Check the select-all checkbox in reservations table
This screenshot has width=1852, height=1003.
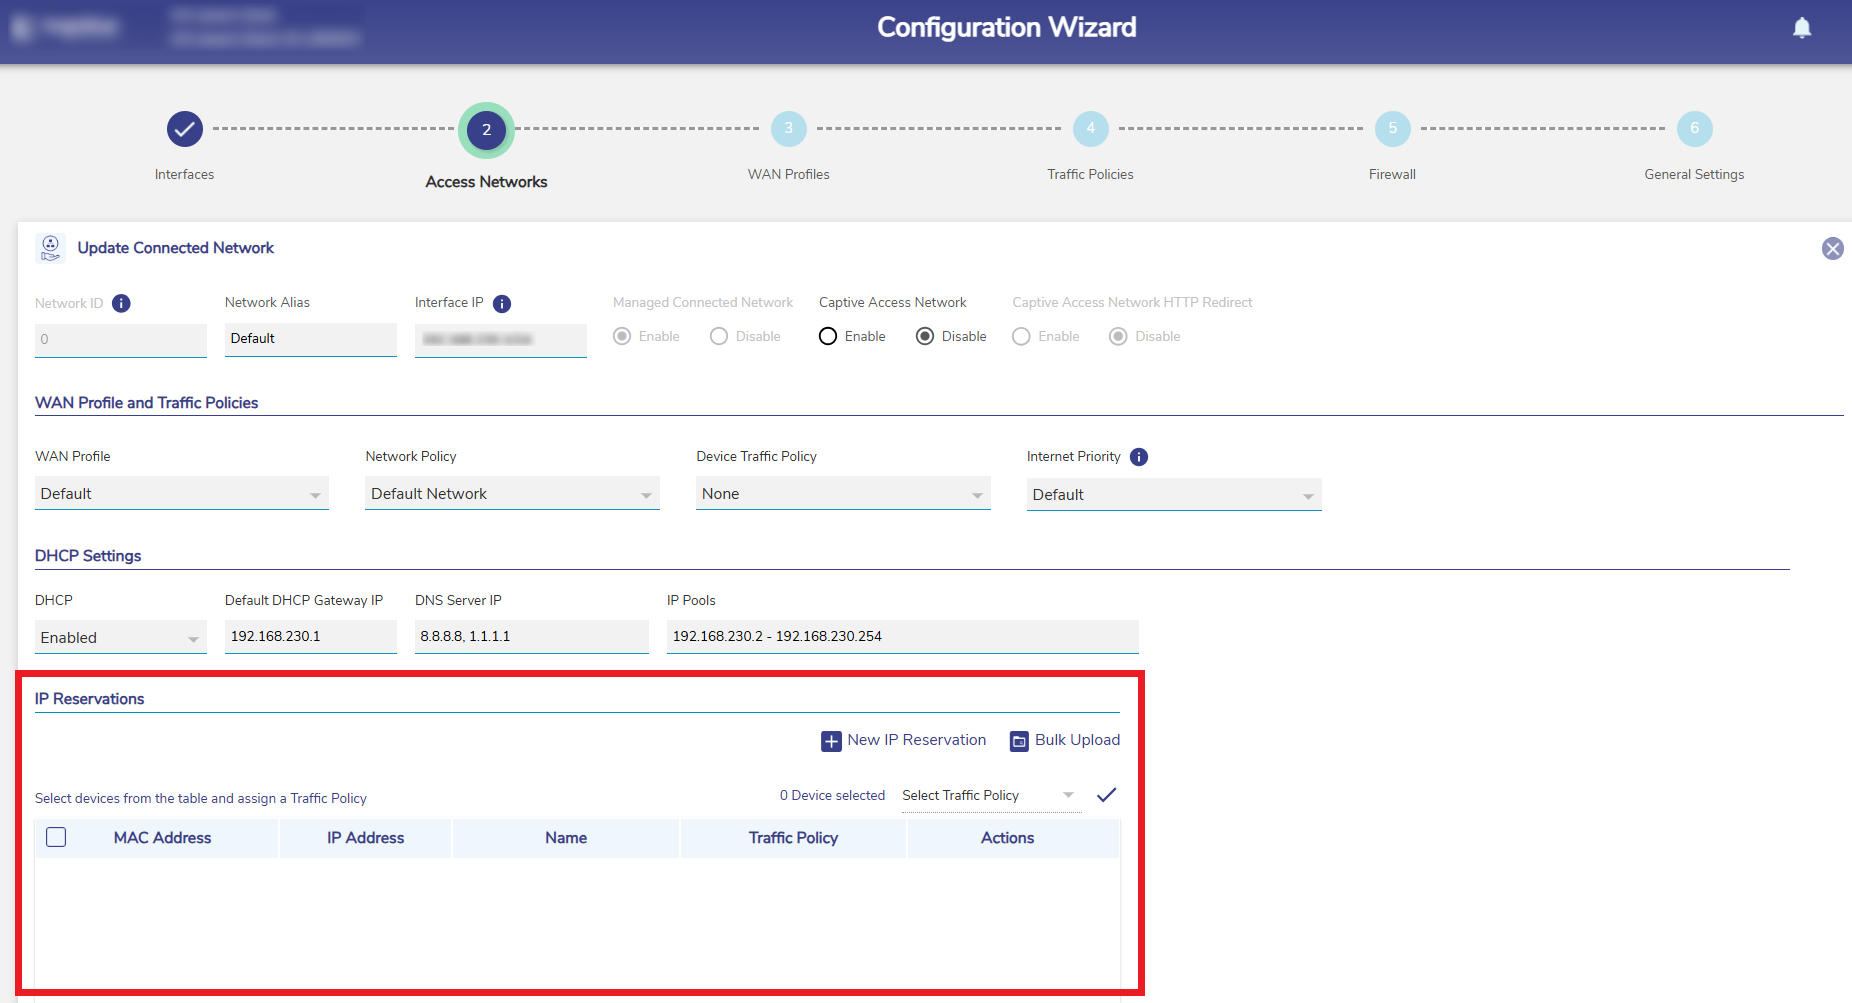[56, 837]
